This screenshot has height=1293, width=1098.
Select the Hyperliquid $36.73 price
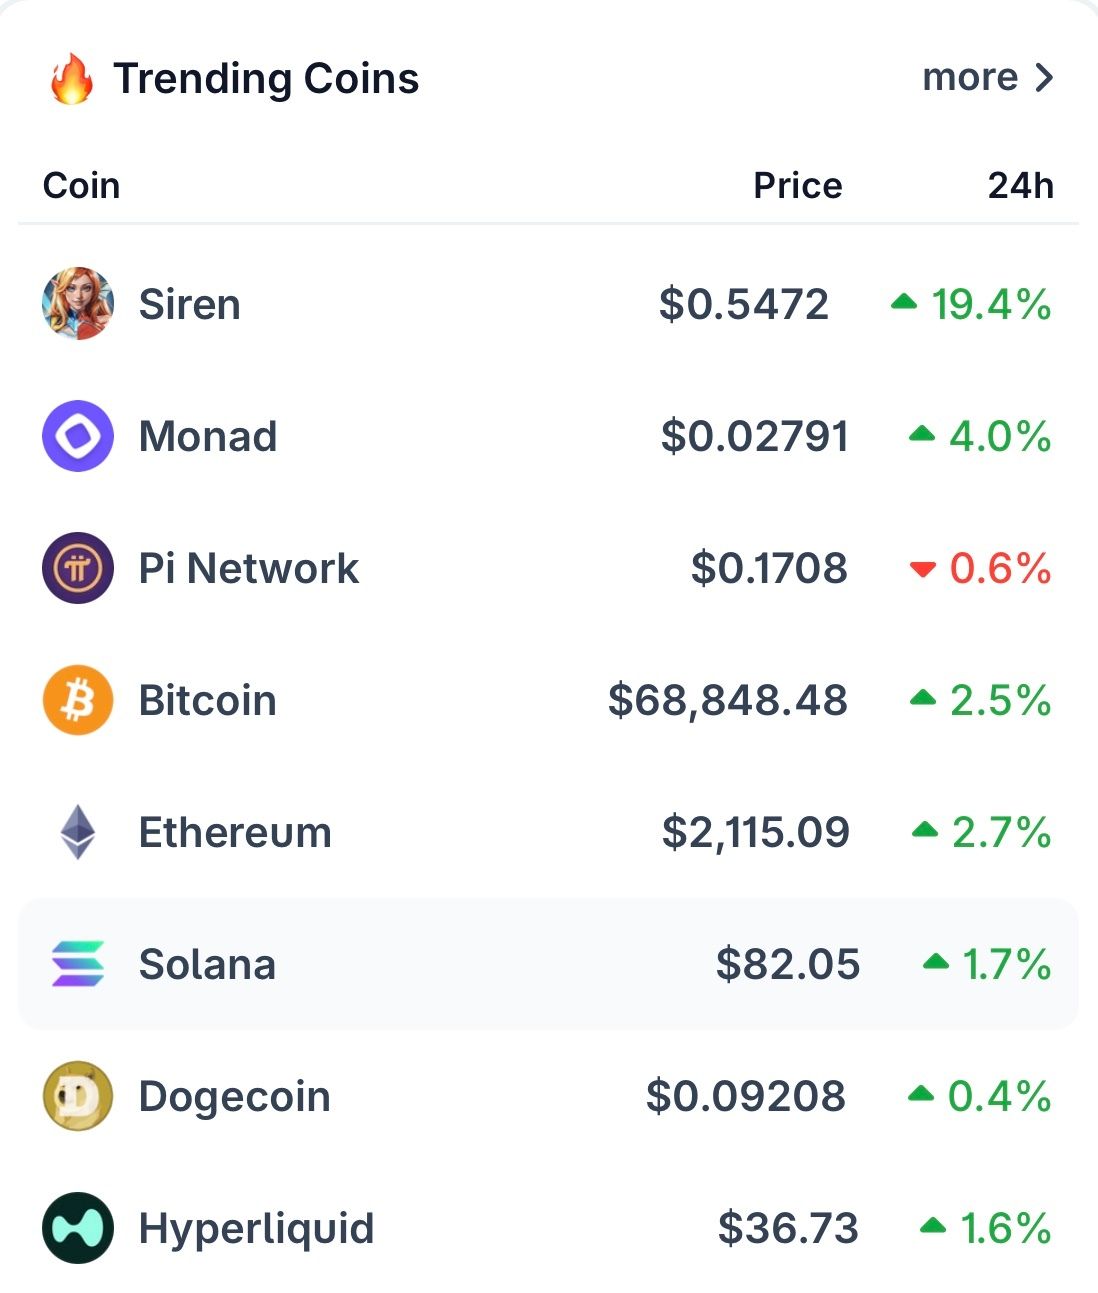pos(788,1228)
